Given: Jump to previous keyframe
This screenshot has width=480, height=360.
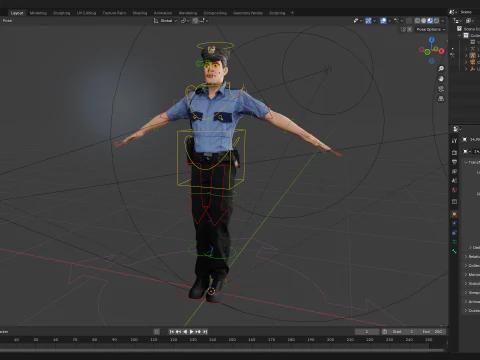Looking at the screenshot, I should coord(178,332).
